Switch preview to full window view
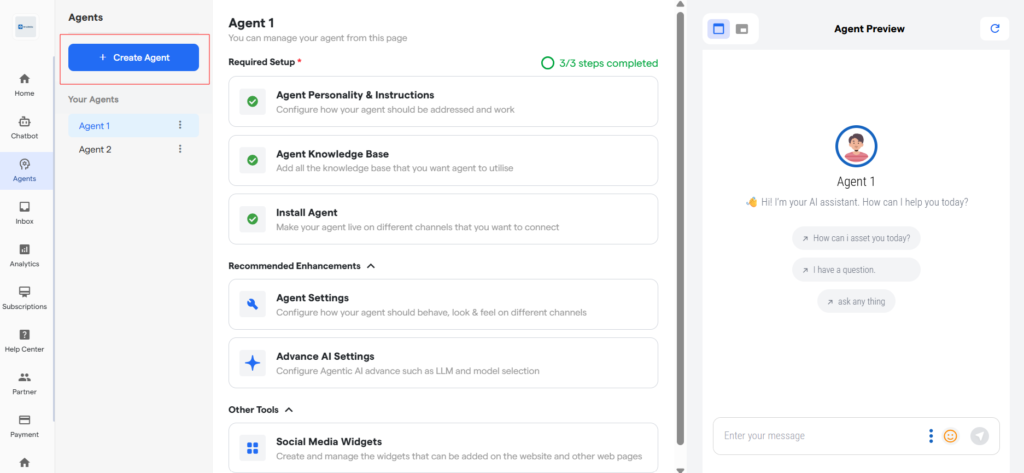The image size is (1024, 473). tap(719, 29)
